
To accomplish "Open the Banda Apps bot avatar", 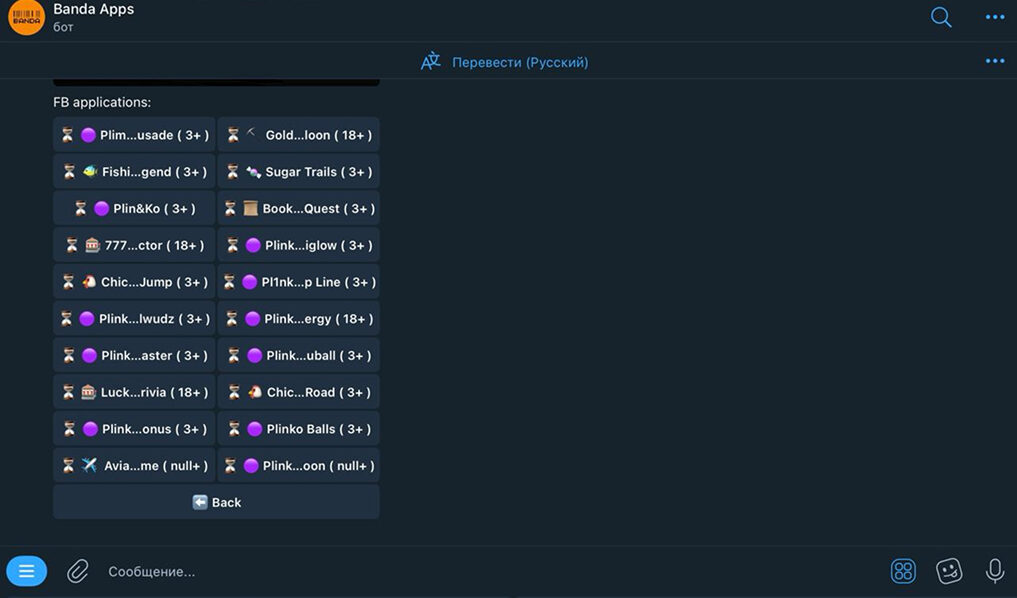I will pos(26,17).
